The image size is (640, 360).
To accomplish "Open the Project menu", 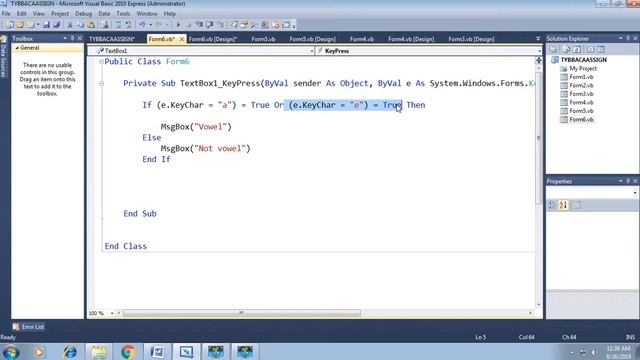I will pos(60,14).
